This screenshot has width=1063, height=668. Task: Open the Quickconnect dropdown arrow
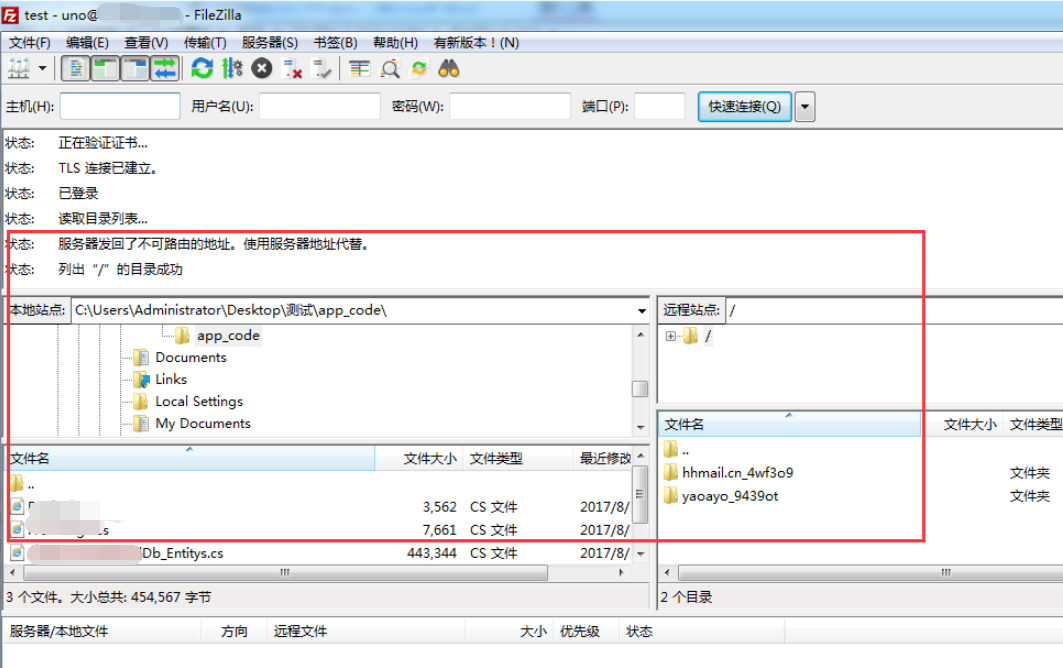tap(805, 106)
